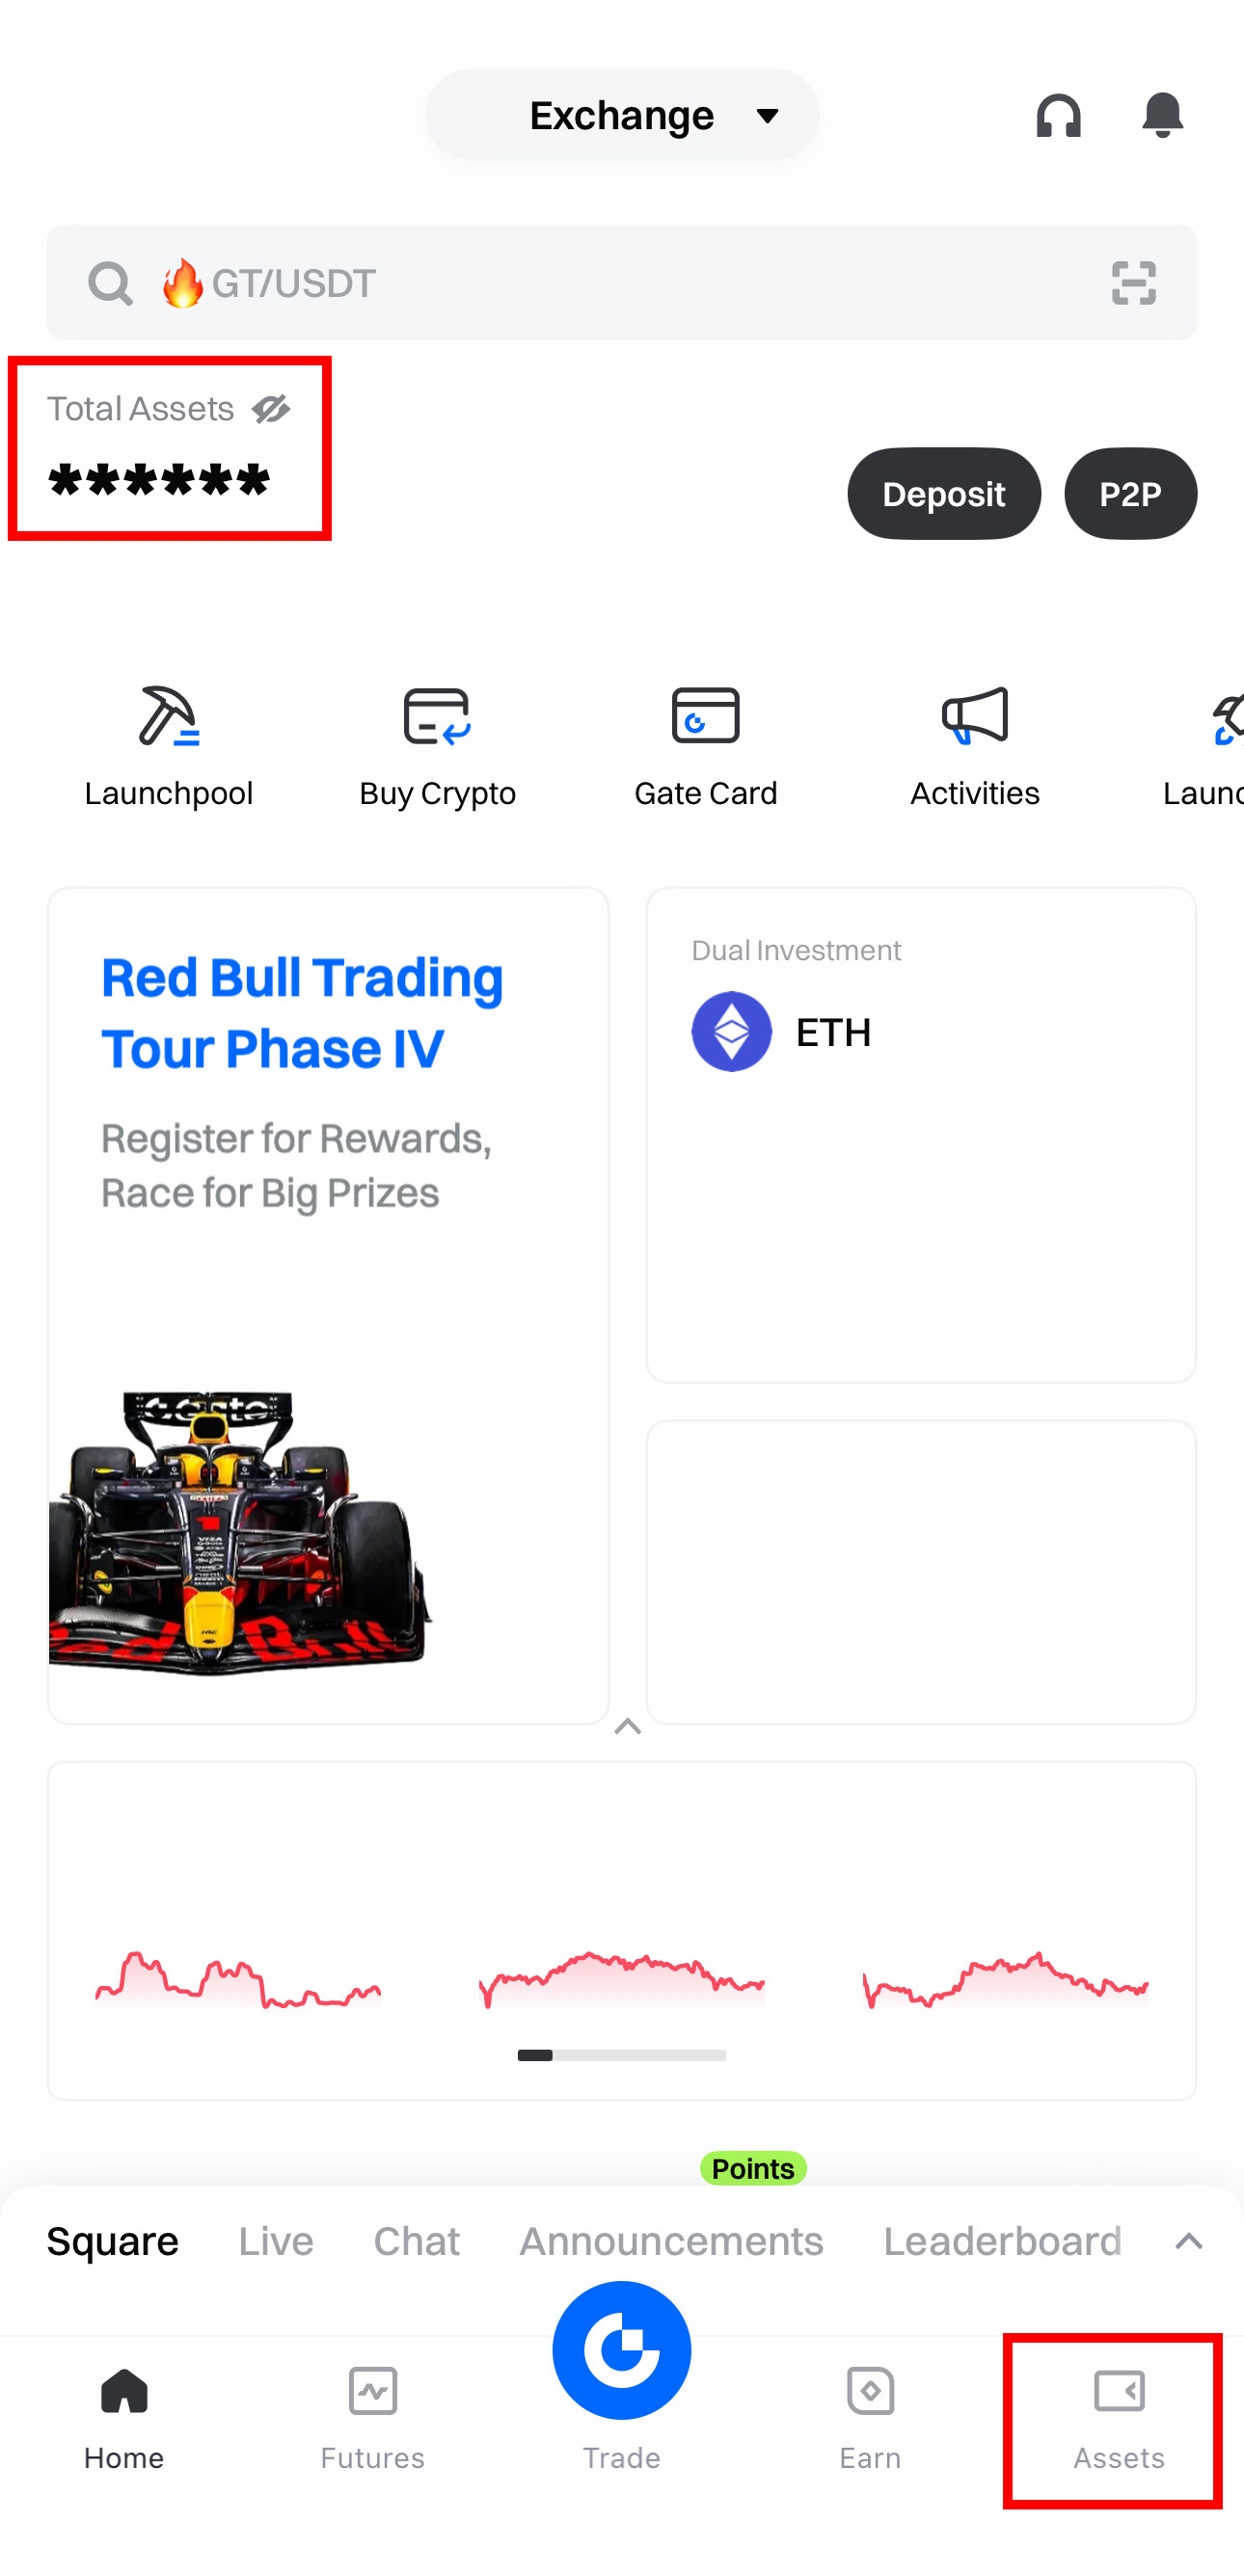Viewport: 1244px width, 2576px height.
Task: Switch to the Announcements tab
Action: point(671,2241)
